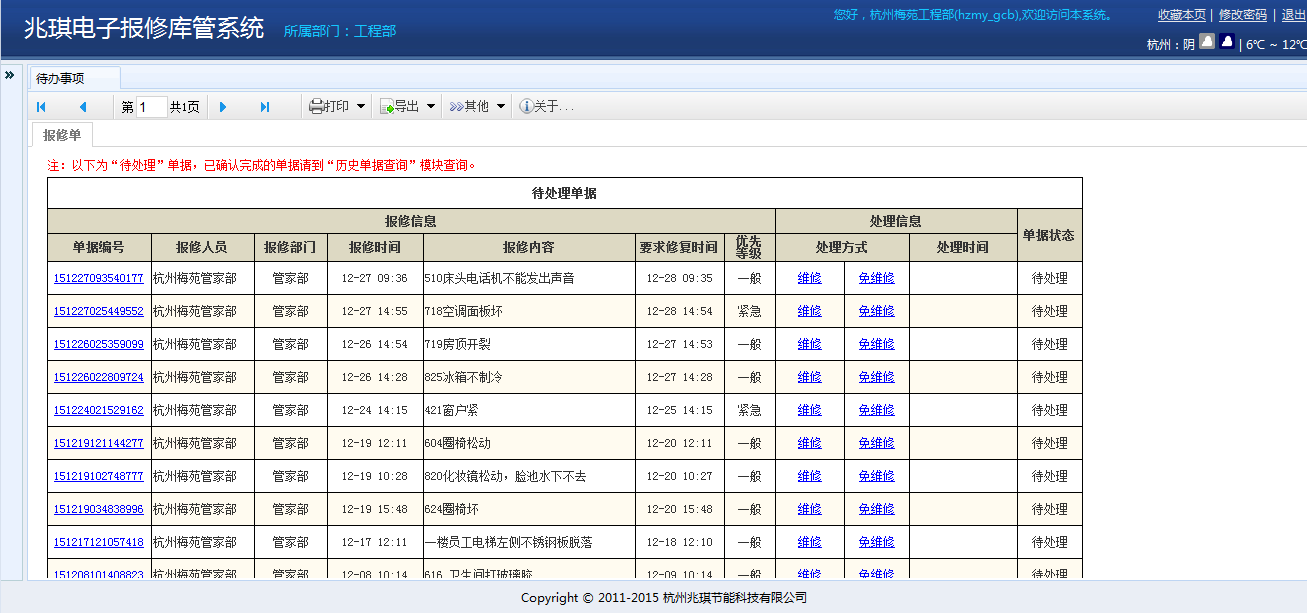Image resolution: width=1307 pixels, height=613 pixels.
Task: Click the 关于 info button
Action: (x=546, y=106)
